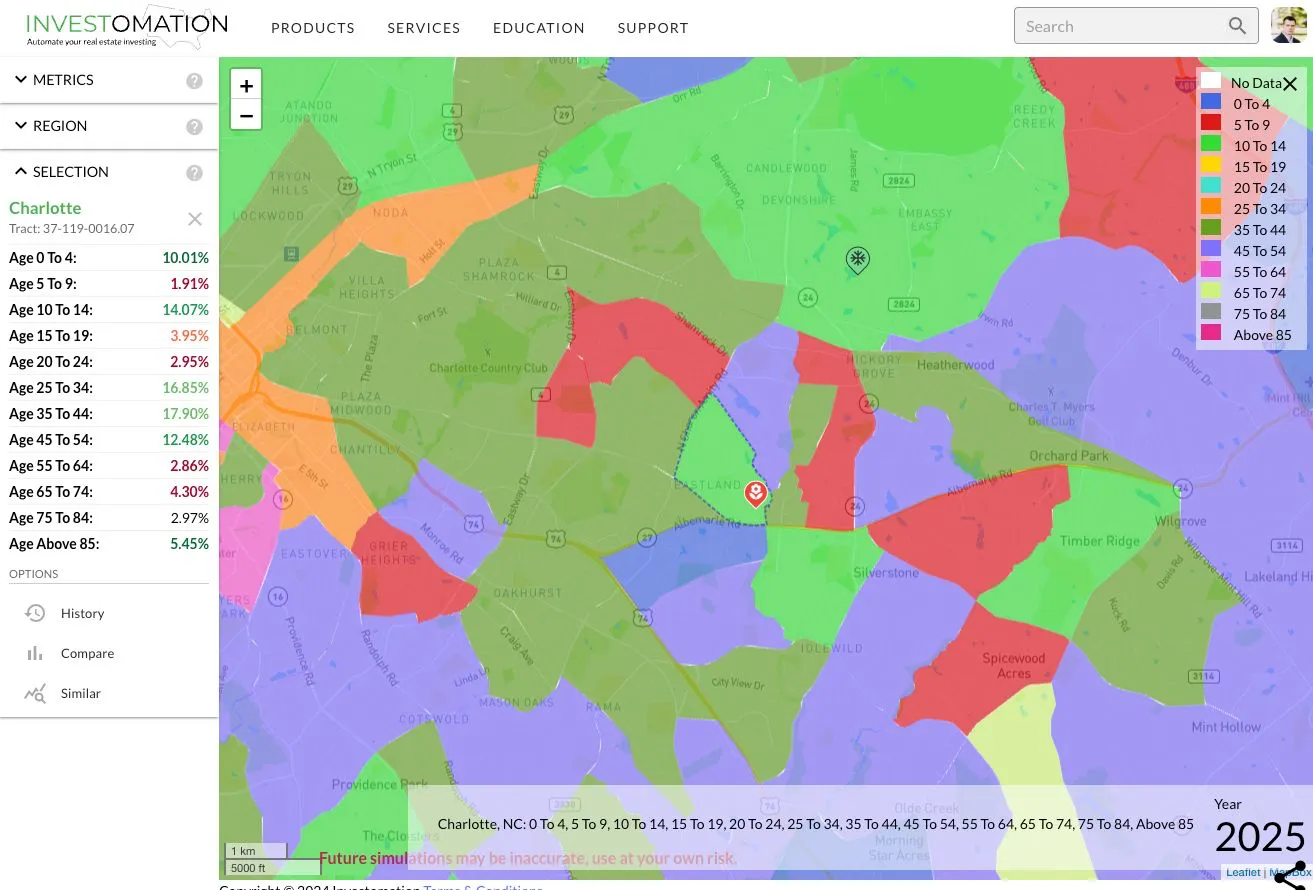Click the 65 To 74 legend swatch

[1211, 291]
